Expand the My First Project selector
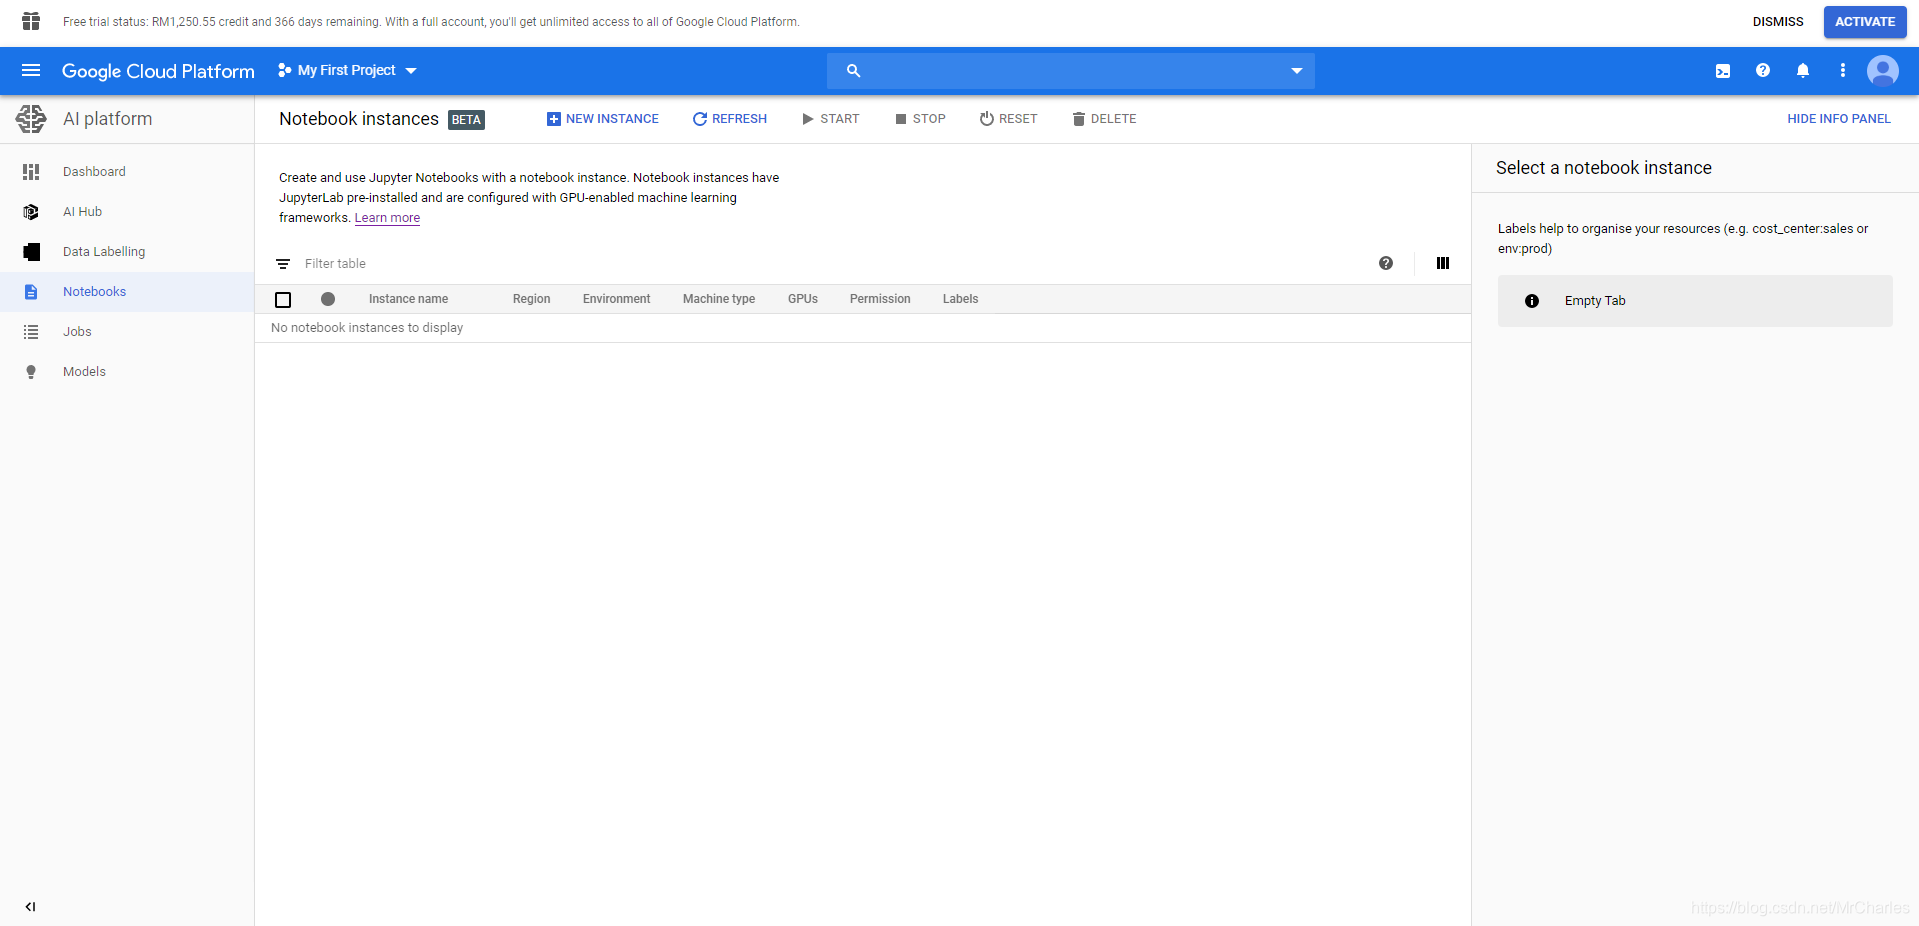The image size is (1919, 926). [347, 71]
